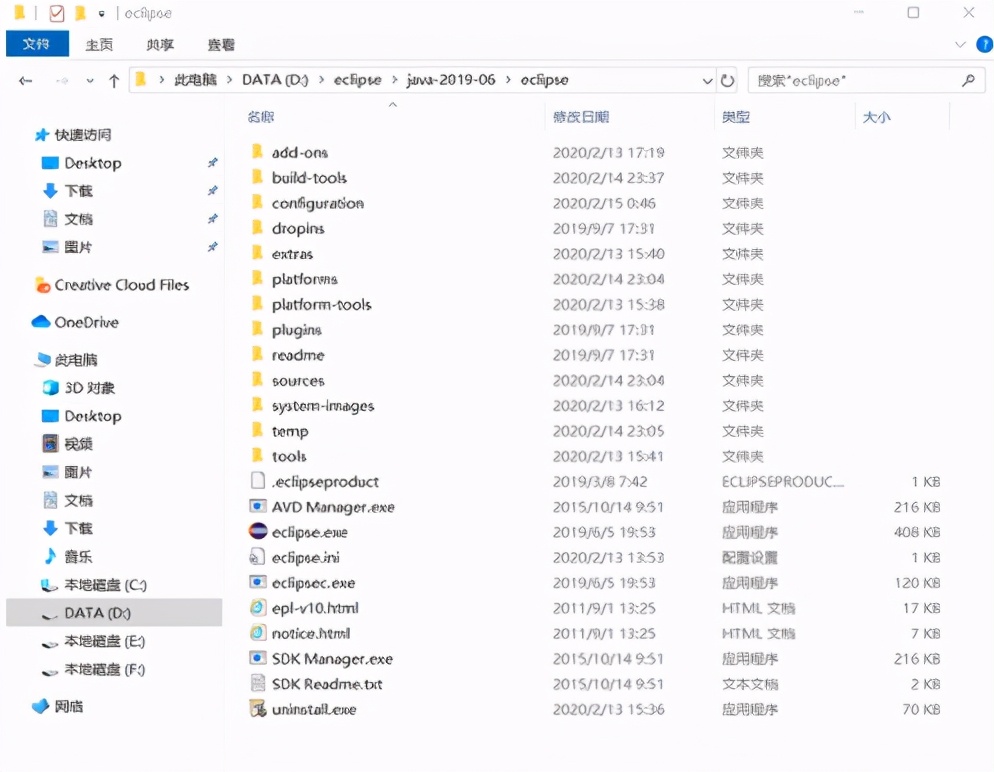
Task: Click the epl-v10.html file icon
Action: (x=257, y=608)
